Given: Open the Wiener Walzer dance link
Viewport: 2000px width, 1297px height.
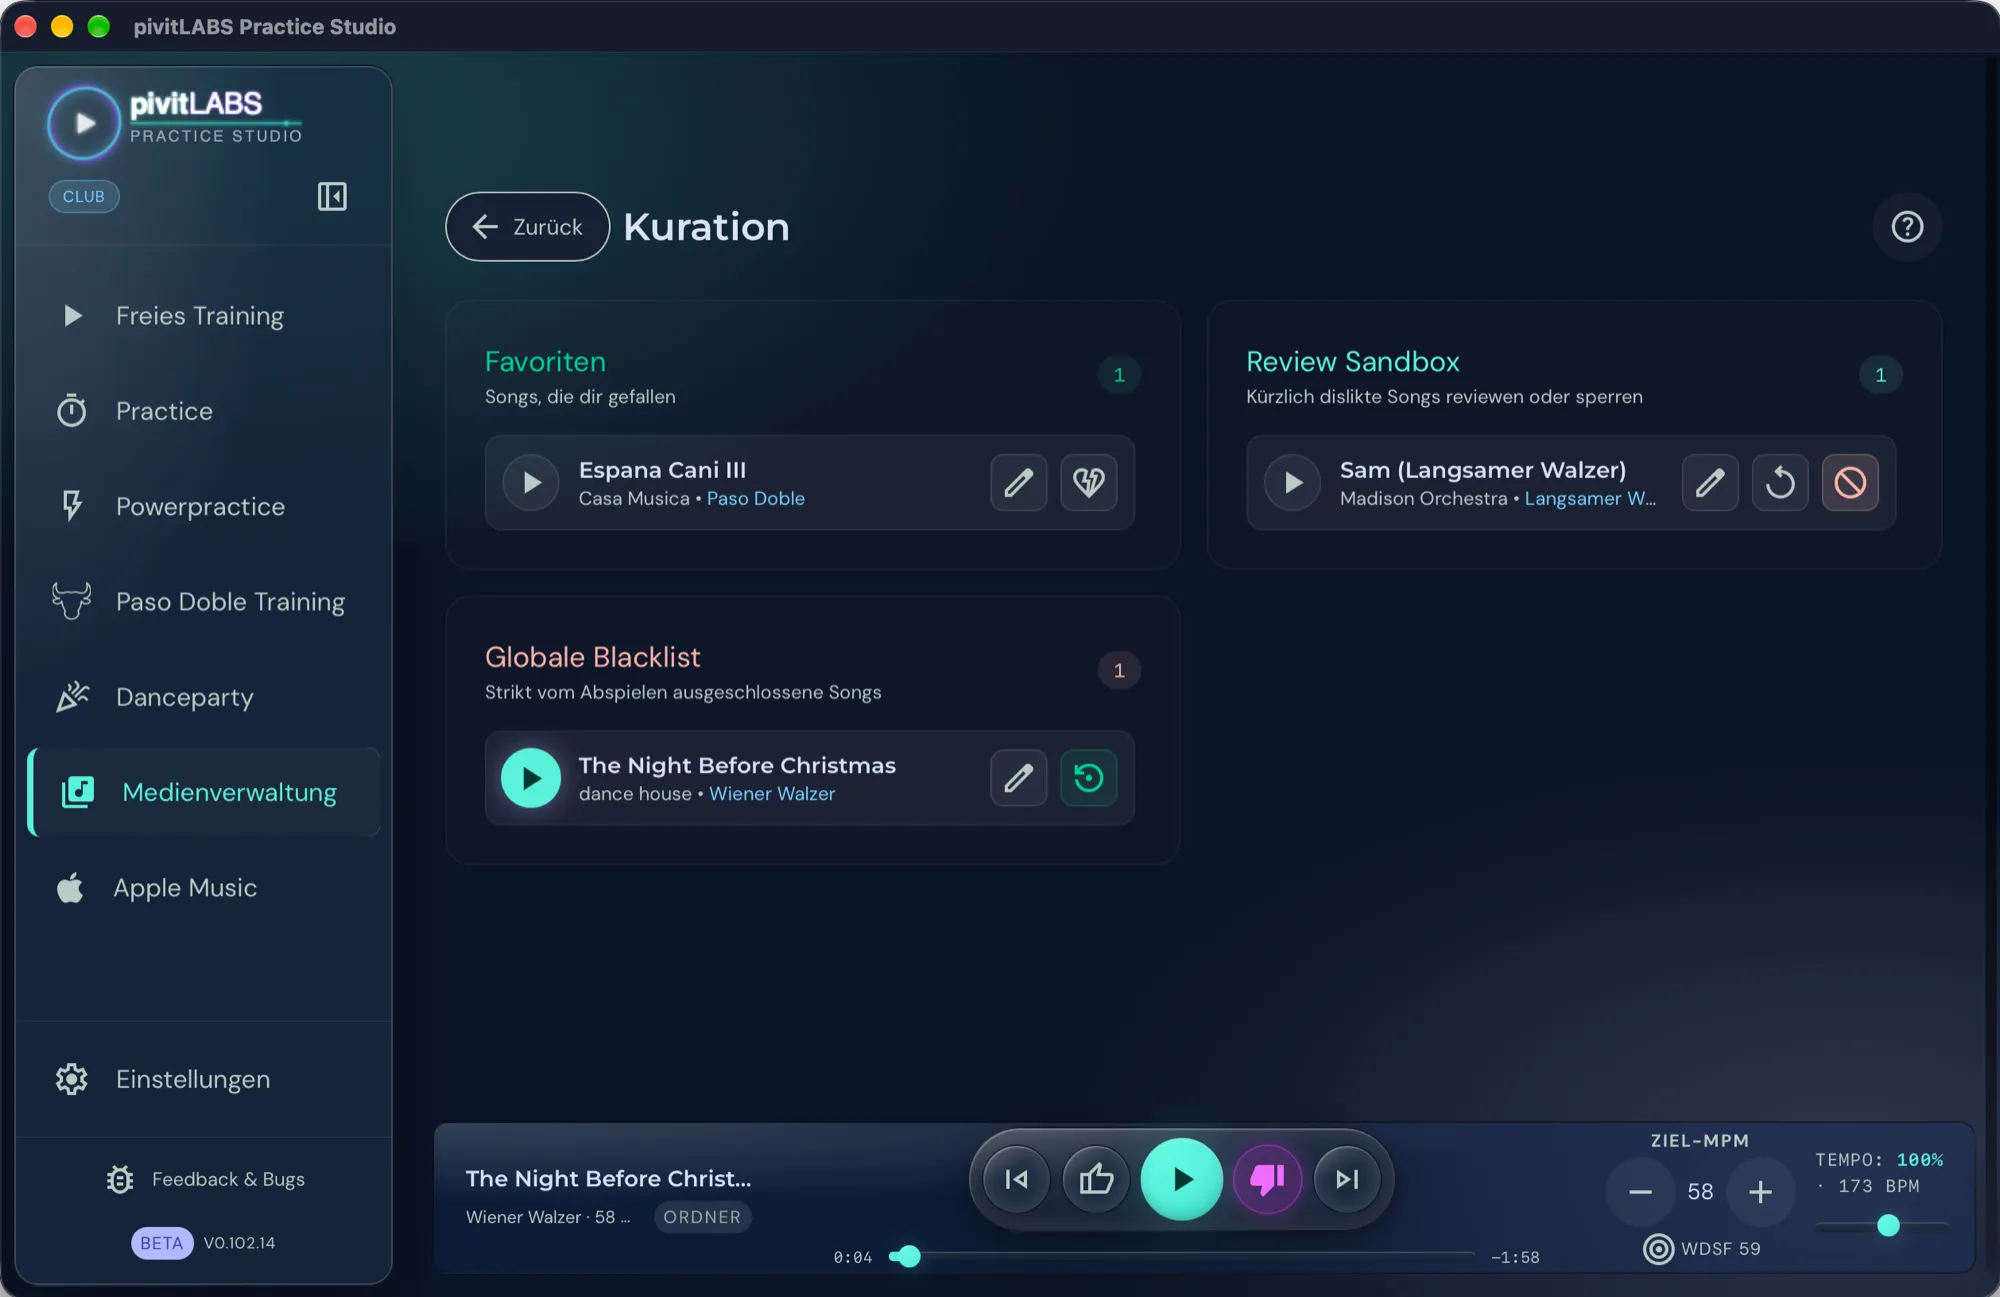Looking at the screenshot, I should (x=772, y=793).
